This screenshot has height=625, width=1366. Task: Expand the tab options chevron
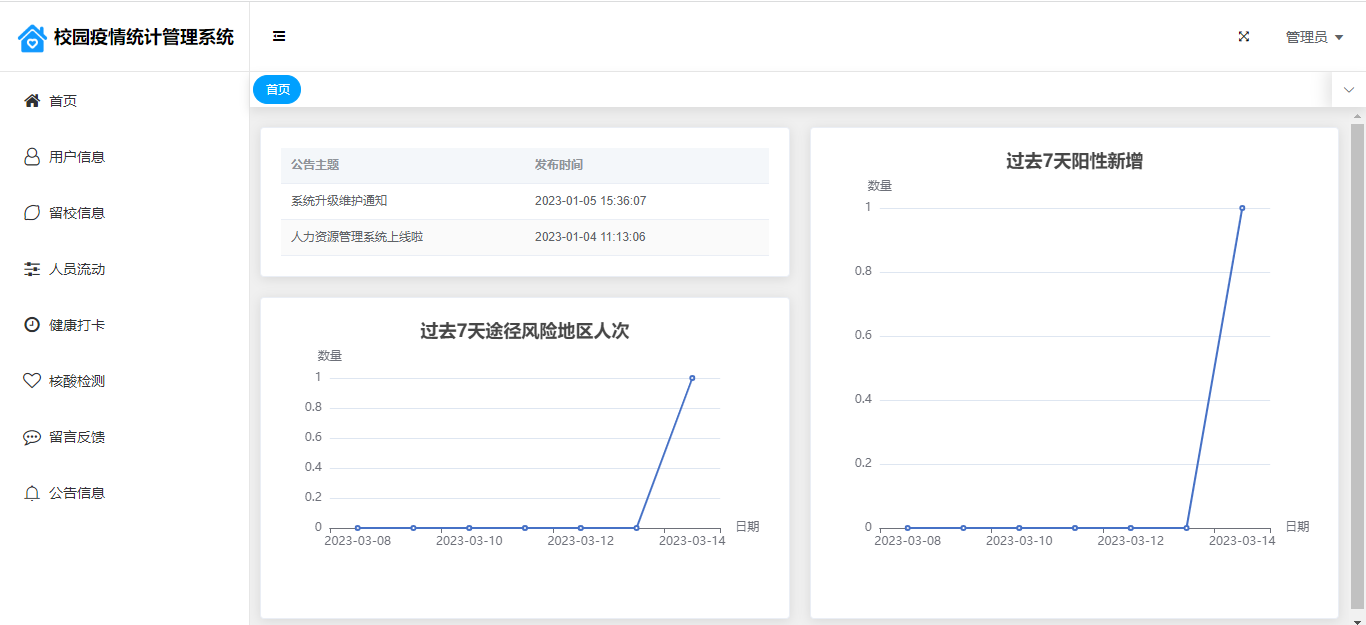click(1348, 90)
